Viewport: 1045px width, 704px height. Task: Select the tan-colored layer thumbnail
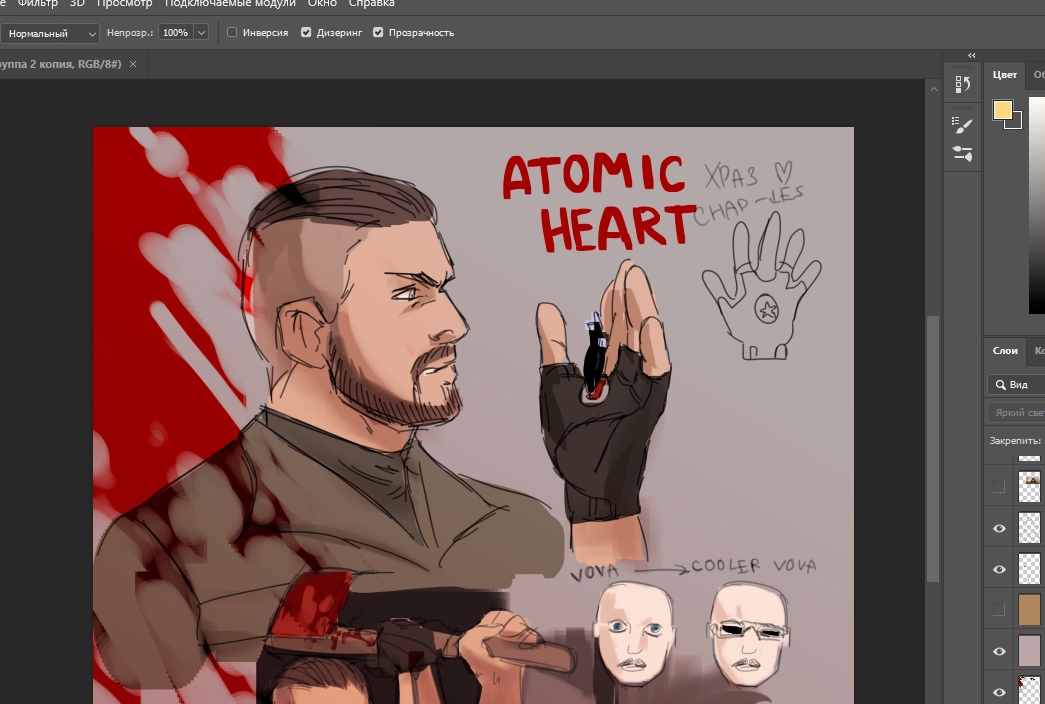(1029, 609)
